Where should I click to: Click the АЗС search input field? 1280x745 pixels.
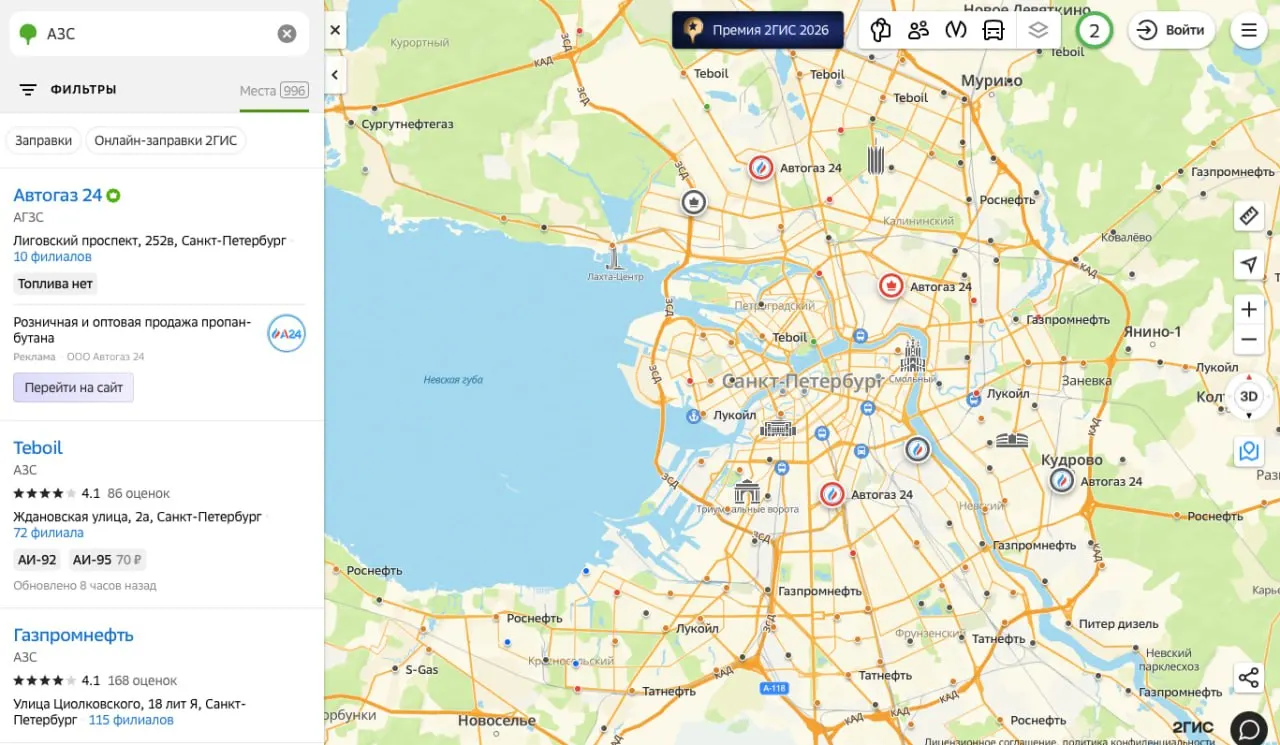pyautogui.click(x=158, y=34)
